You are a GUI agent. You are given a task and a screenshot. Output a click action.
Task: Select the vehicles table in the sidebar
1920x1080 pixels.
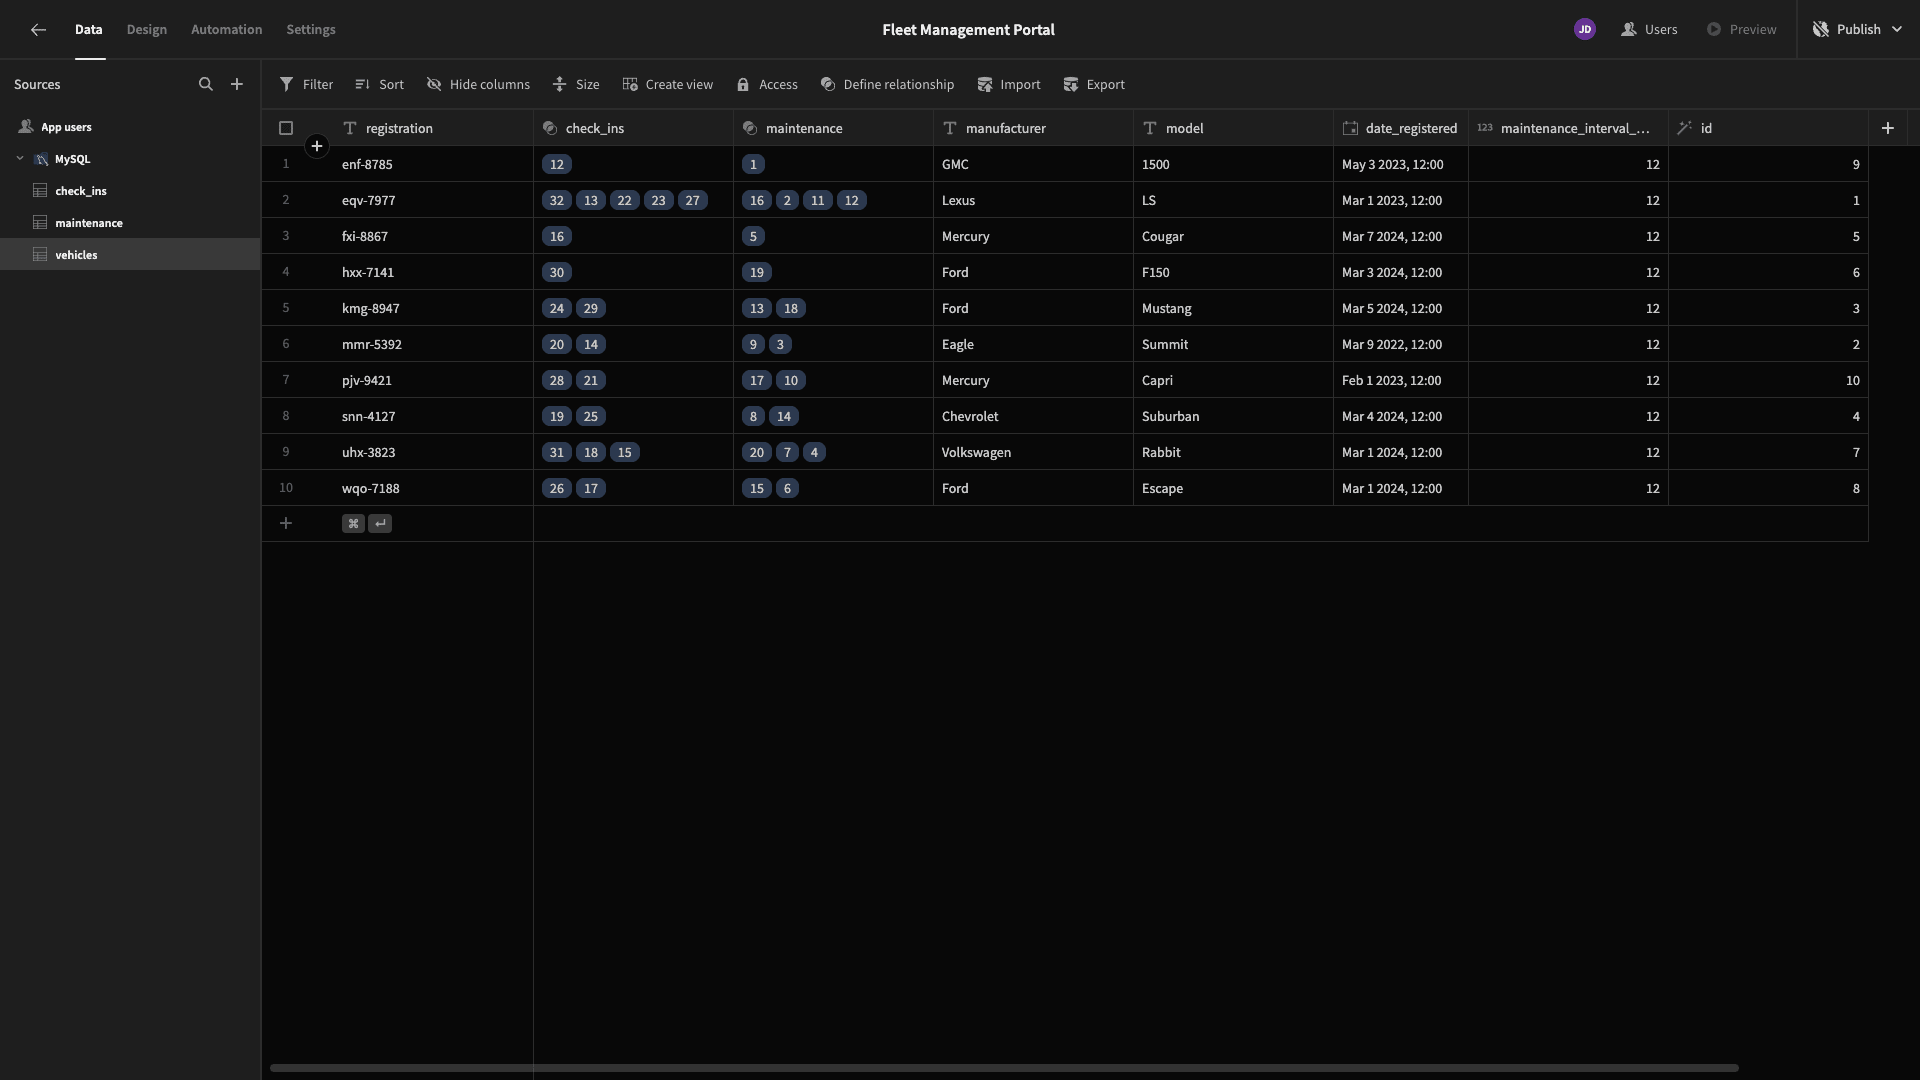coord(130,255)
